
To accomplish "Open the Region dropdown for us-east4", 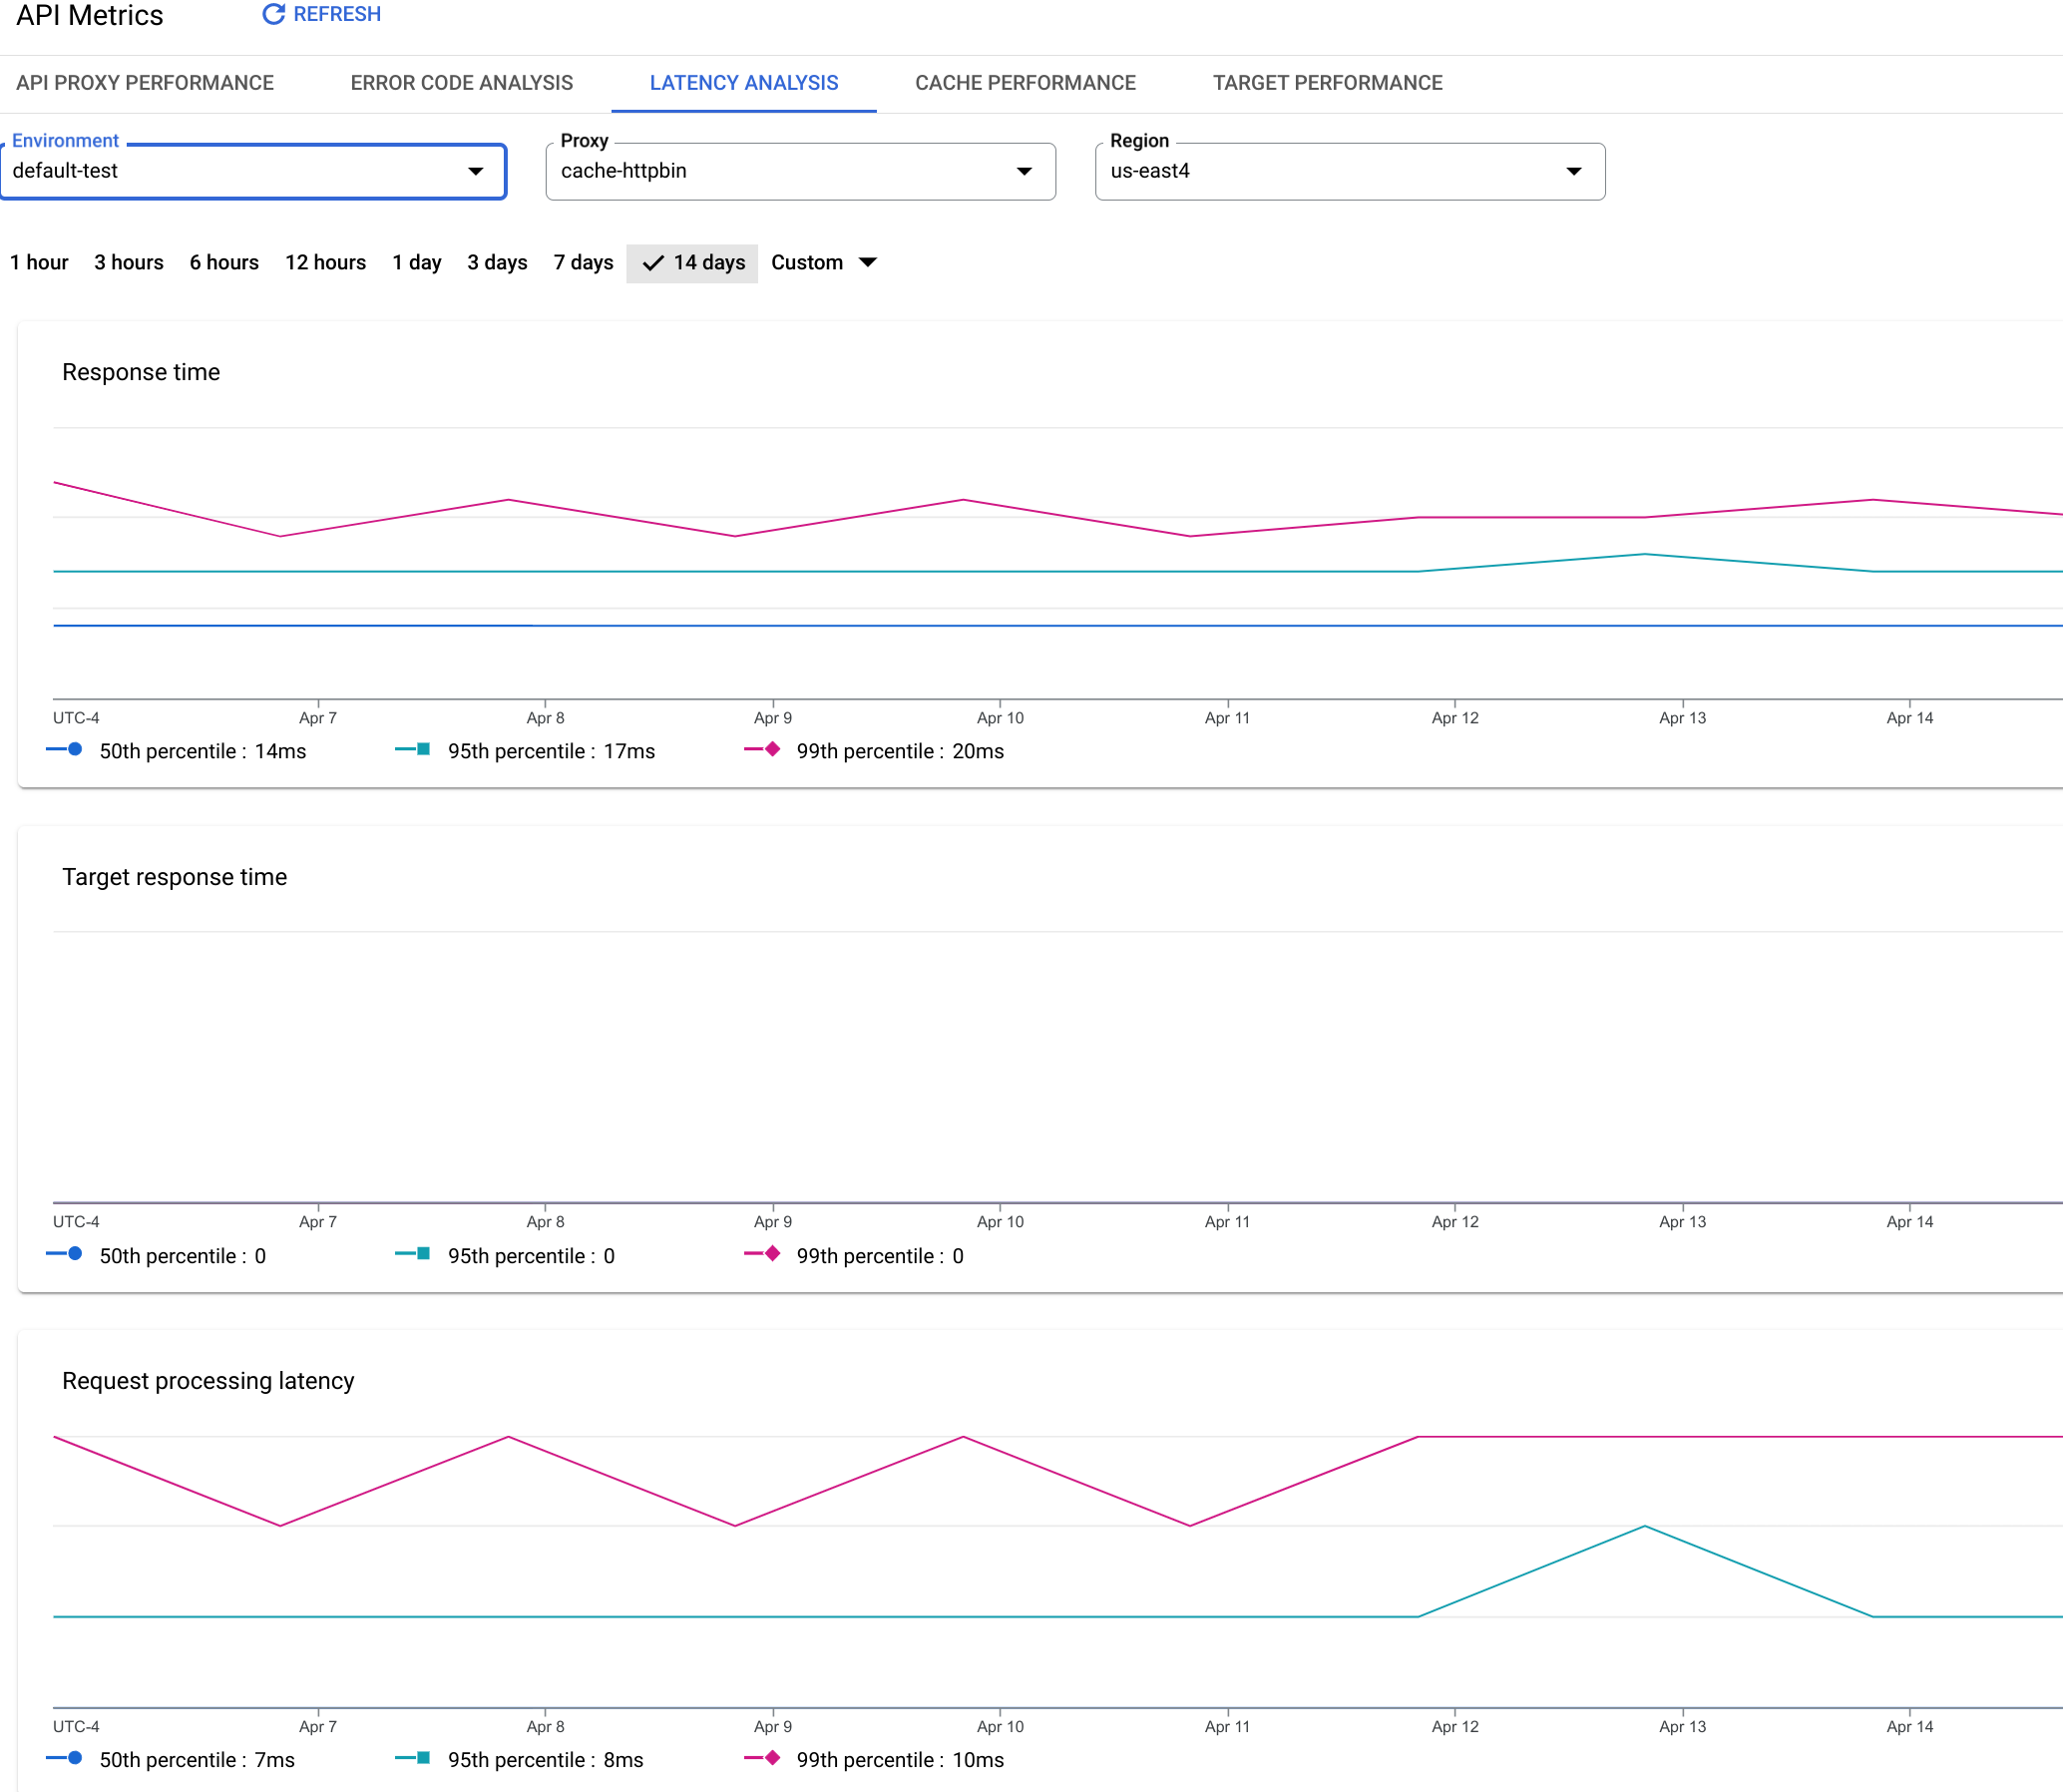I will [1570, 171].
